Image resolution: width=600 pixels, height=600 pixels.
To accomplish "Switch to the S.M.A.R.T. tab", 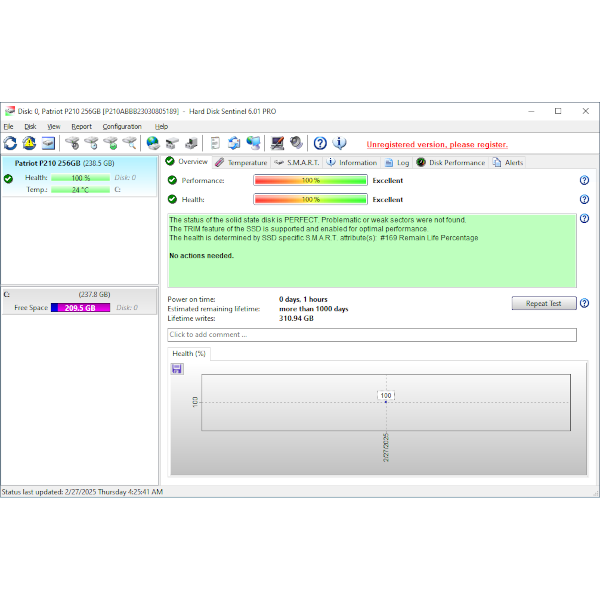I will pyautogui.click(x=297, y=163).
